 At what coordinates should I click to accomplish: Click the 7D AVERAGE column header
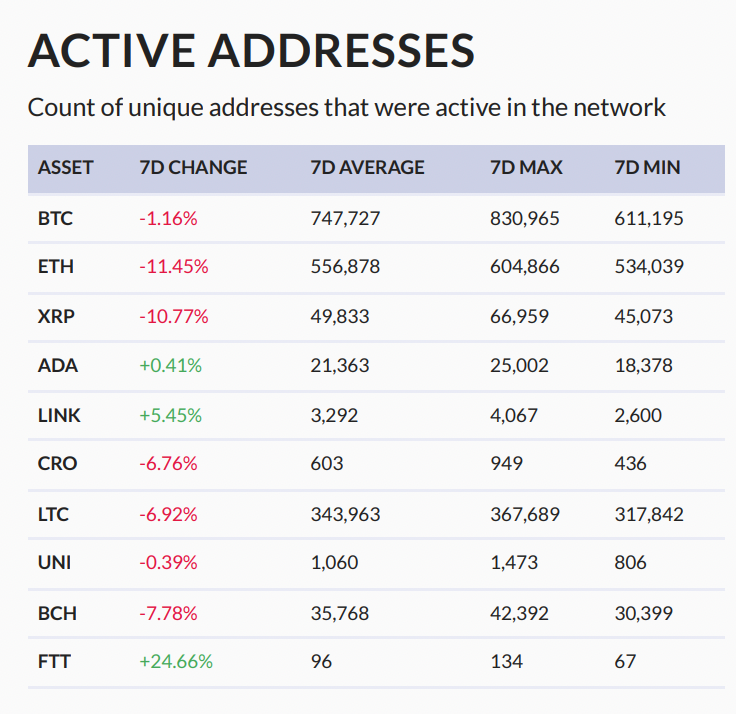tap(368, 168)
